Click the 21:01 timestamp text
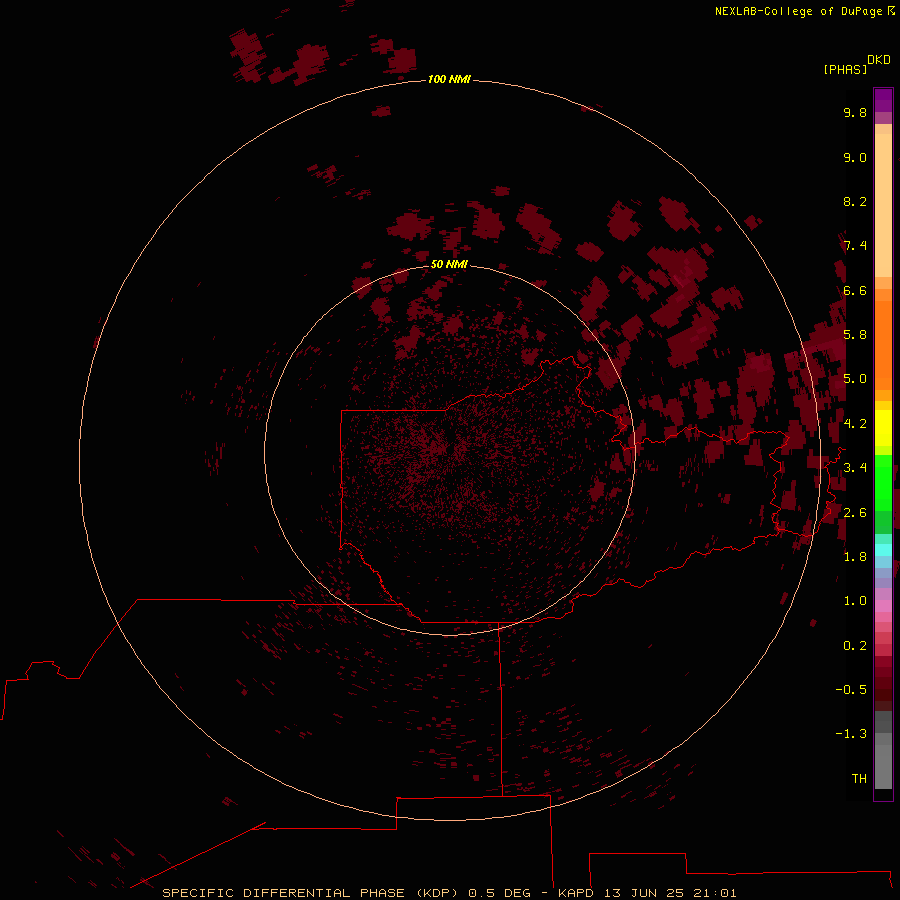This screenshot has width=900, height=900. point(713,893)
